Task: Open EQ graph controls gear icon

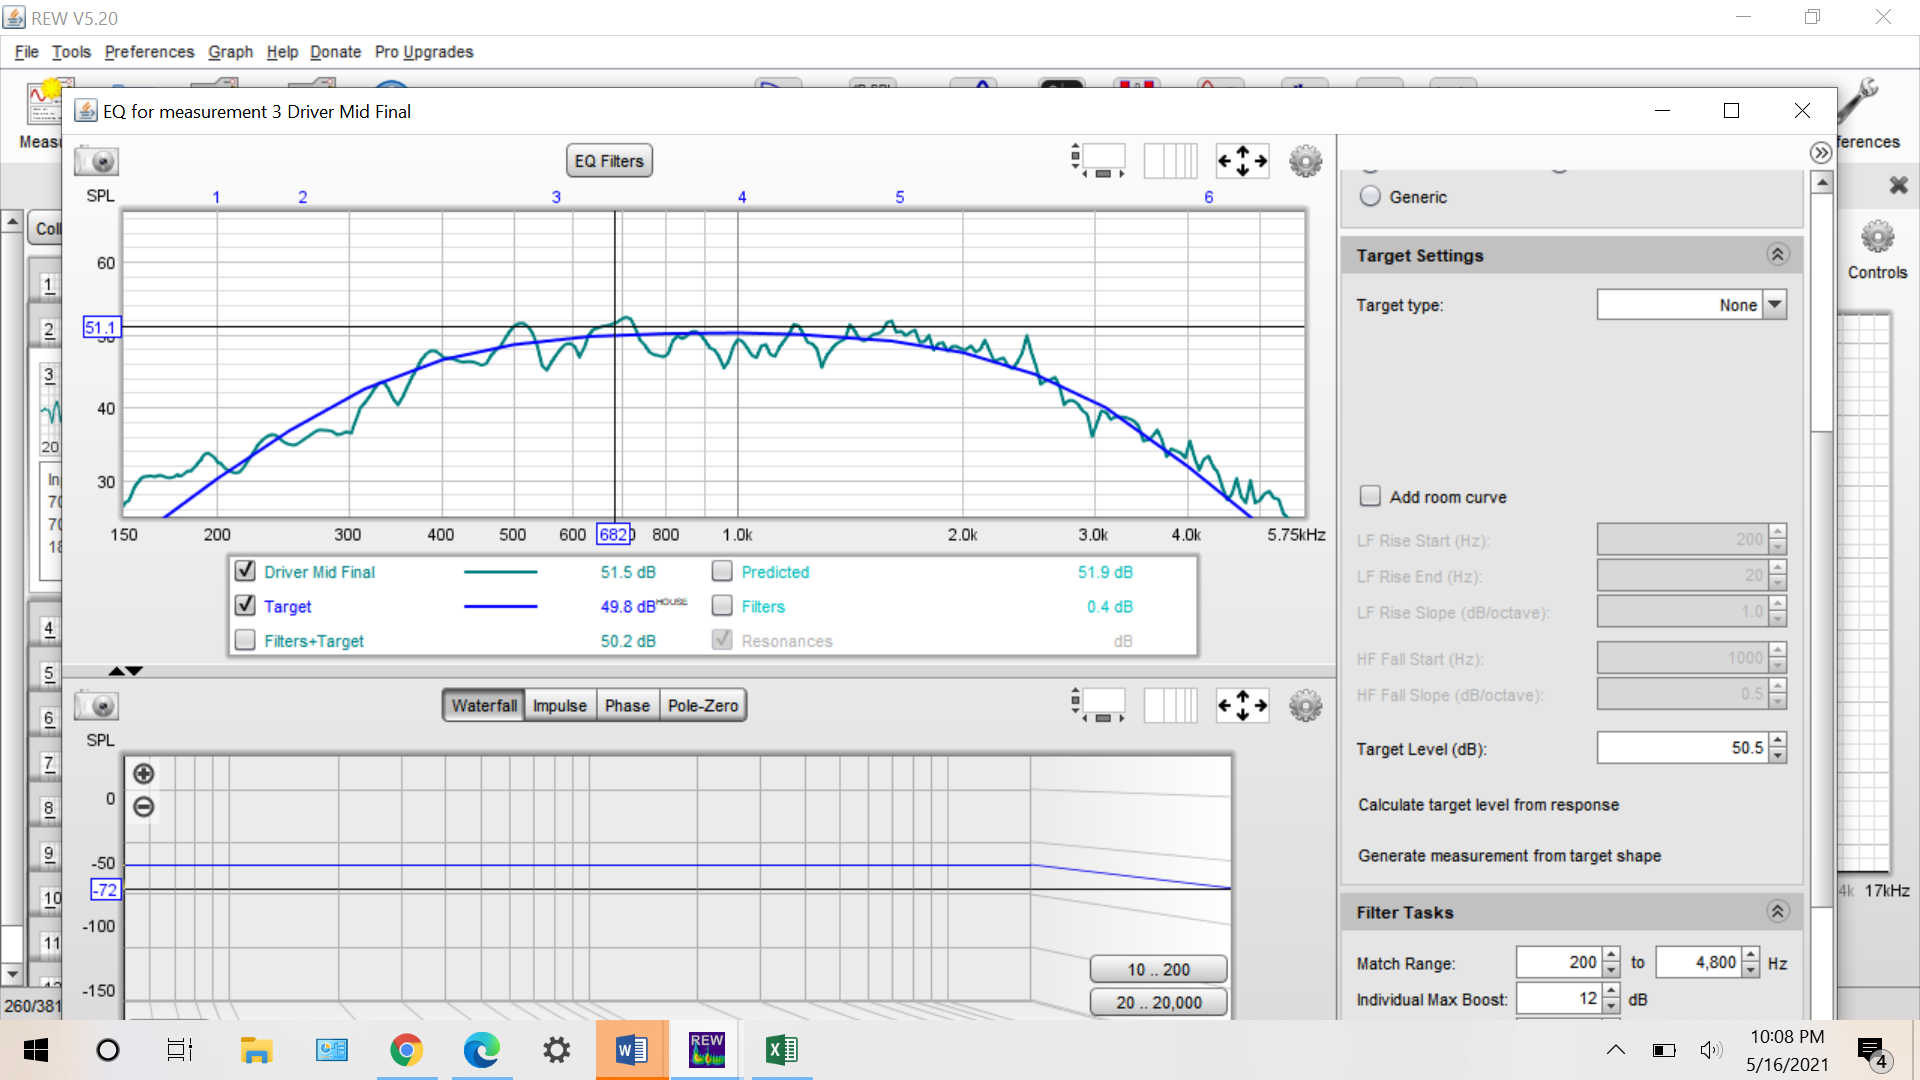Action: point(1305,161)
